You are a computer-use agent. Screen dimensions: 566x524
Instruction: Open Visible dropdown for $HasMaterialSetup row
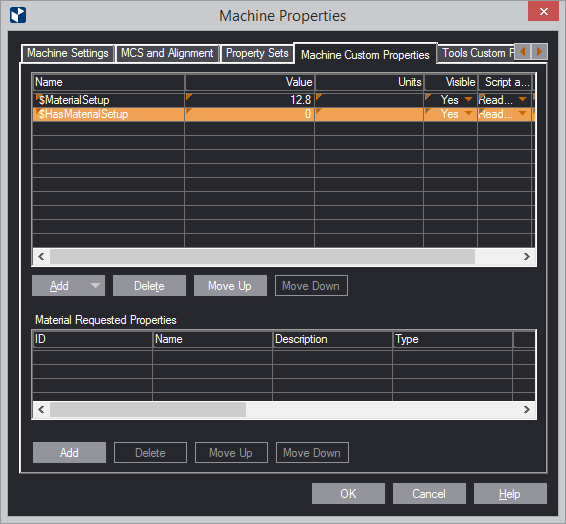pyautogui.click(x=468, y=114)
